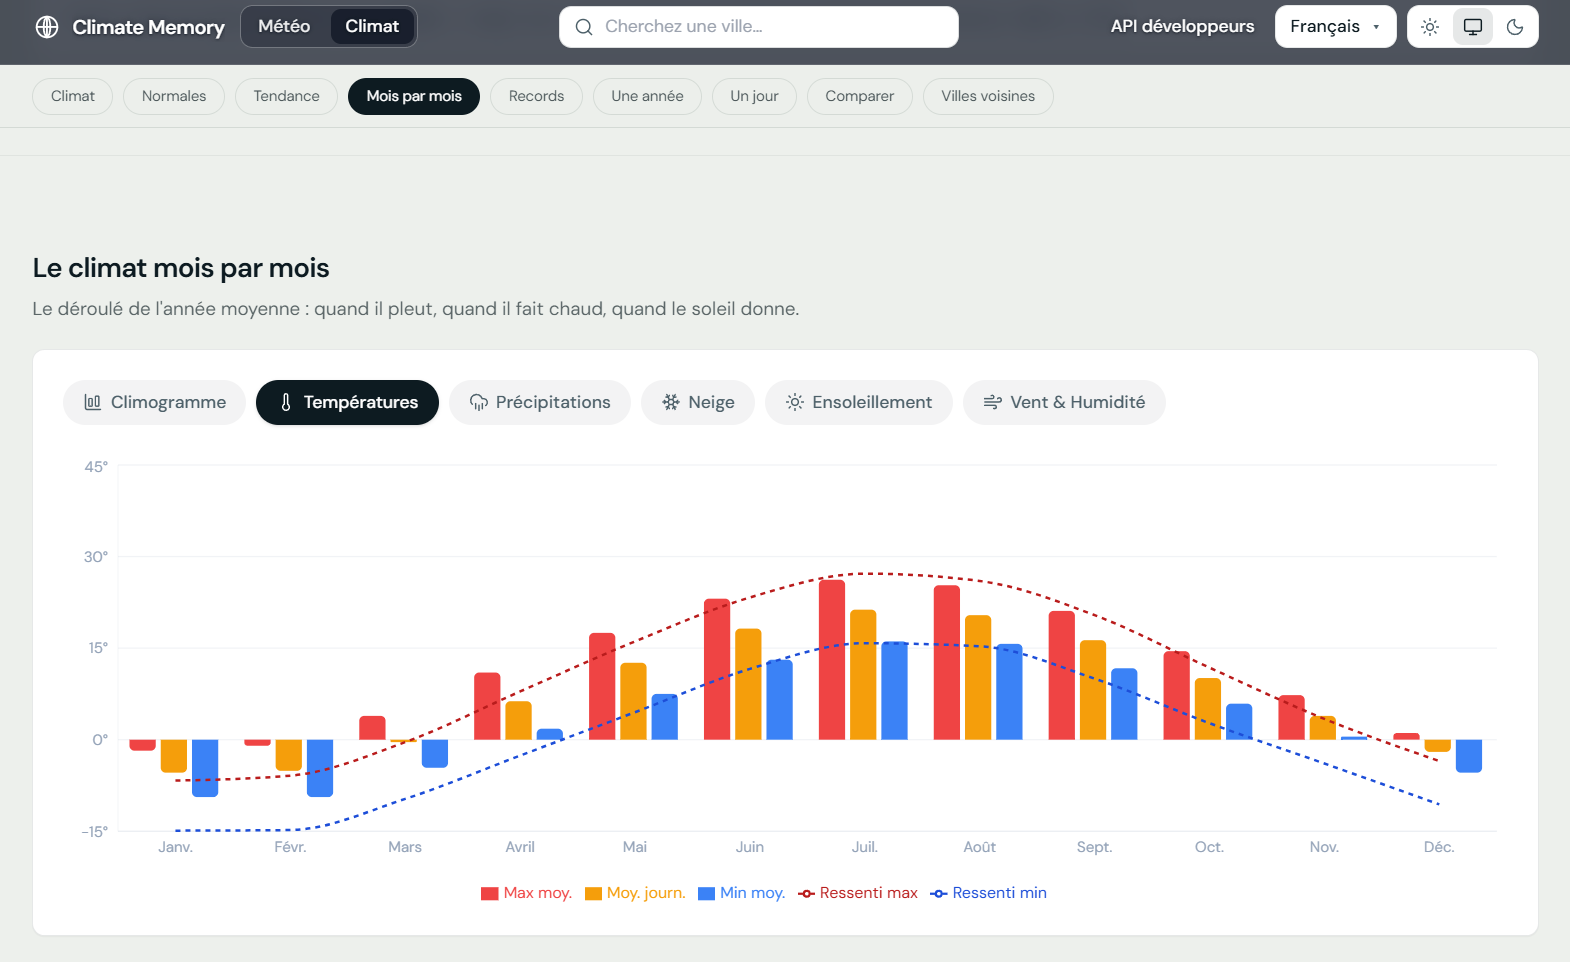Toggle the Min moy. legend series
This screenshot has height=962, width=1570.
pos(741,893)
